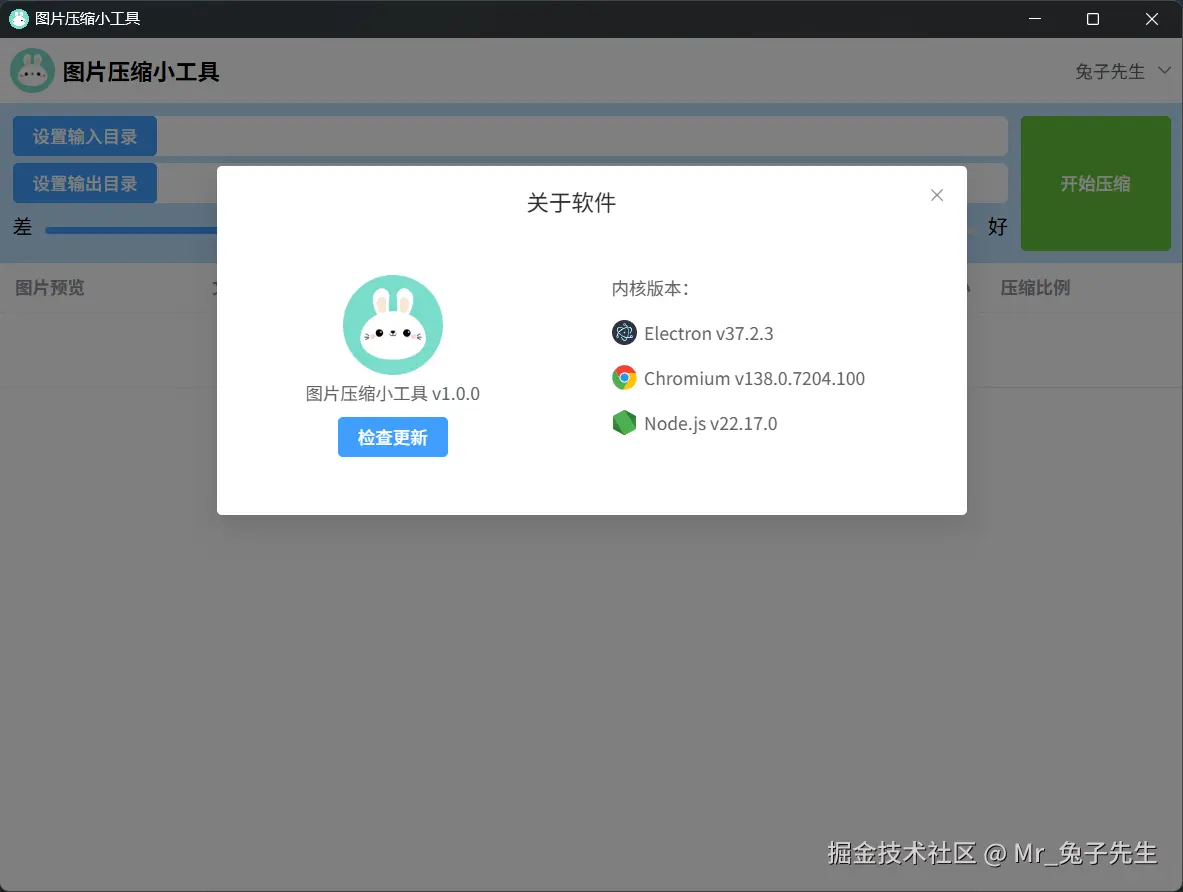This screenshot has width=1183, height=892.
Task: Close the 关于软件 dialog with the X
Action: [x=936, y=195]
